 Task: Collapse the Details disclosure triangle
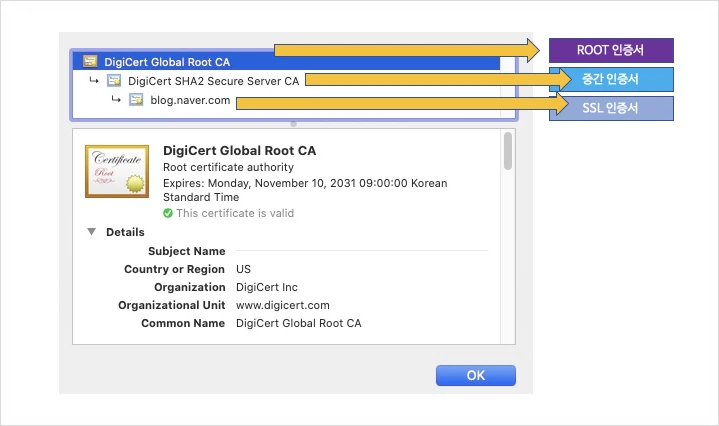92,232
